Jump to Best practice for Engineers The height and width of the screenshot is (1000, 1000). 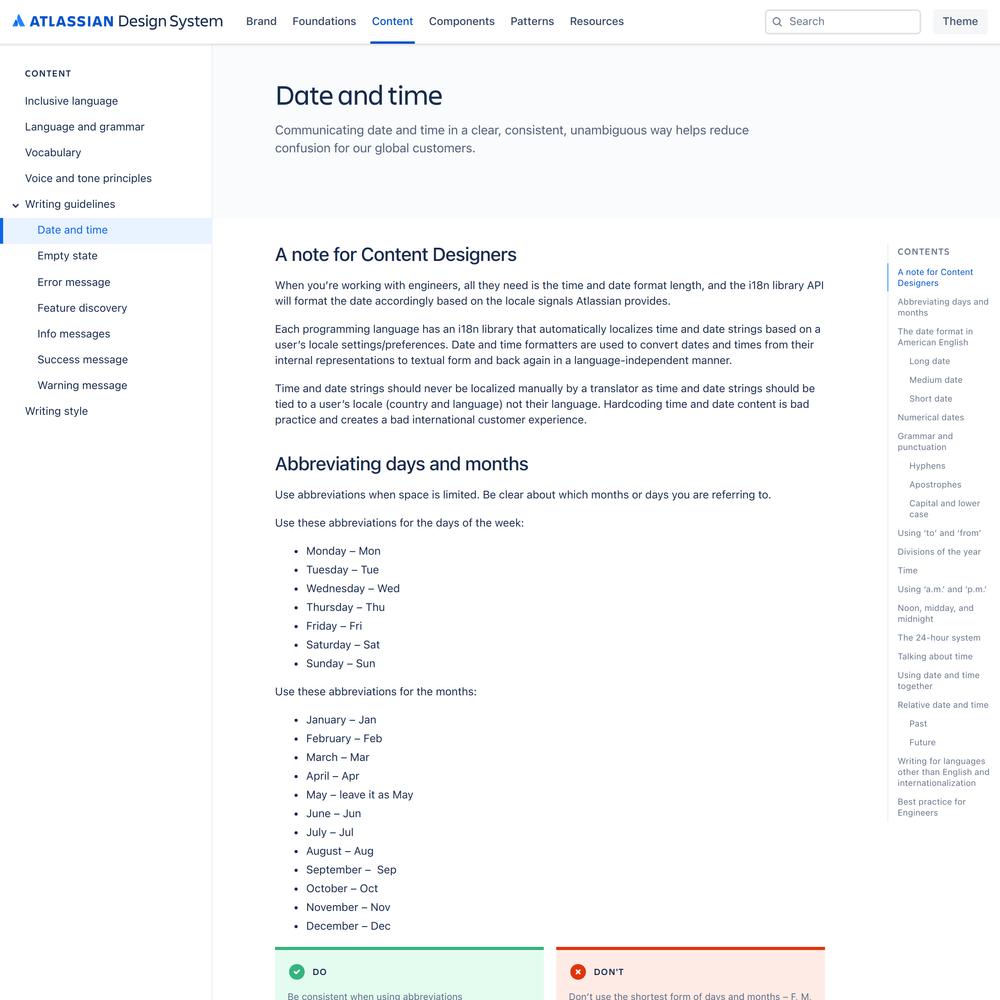click(x=931, y=807)
